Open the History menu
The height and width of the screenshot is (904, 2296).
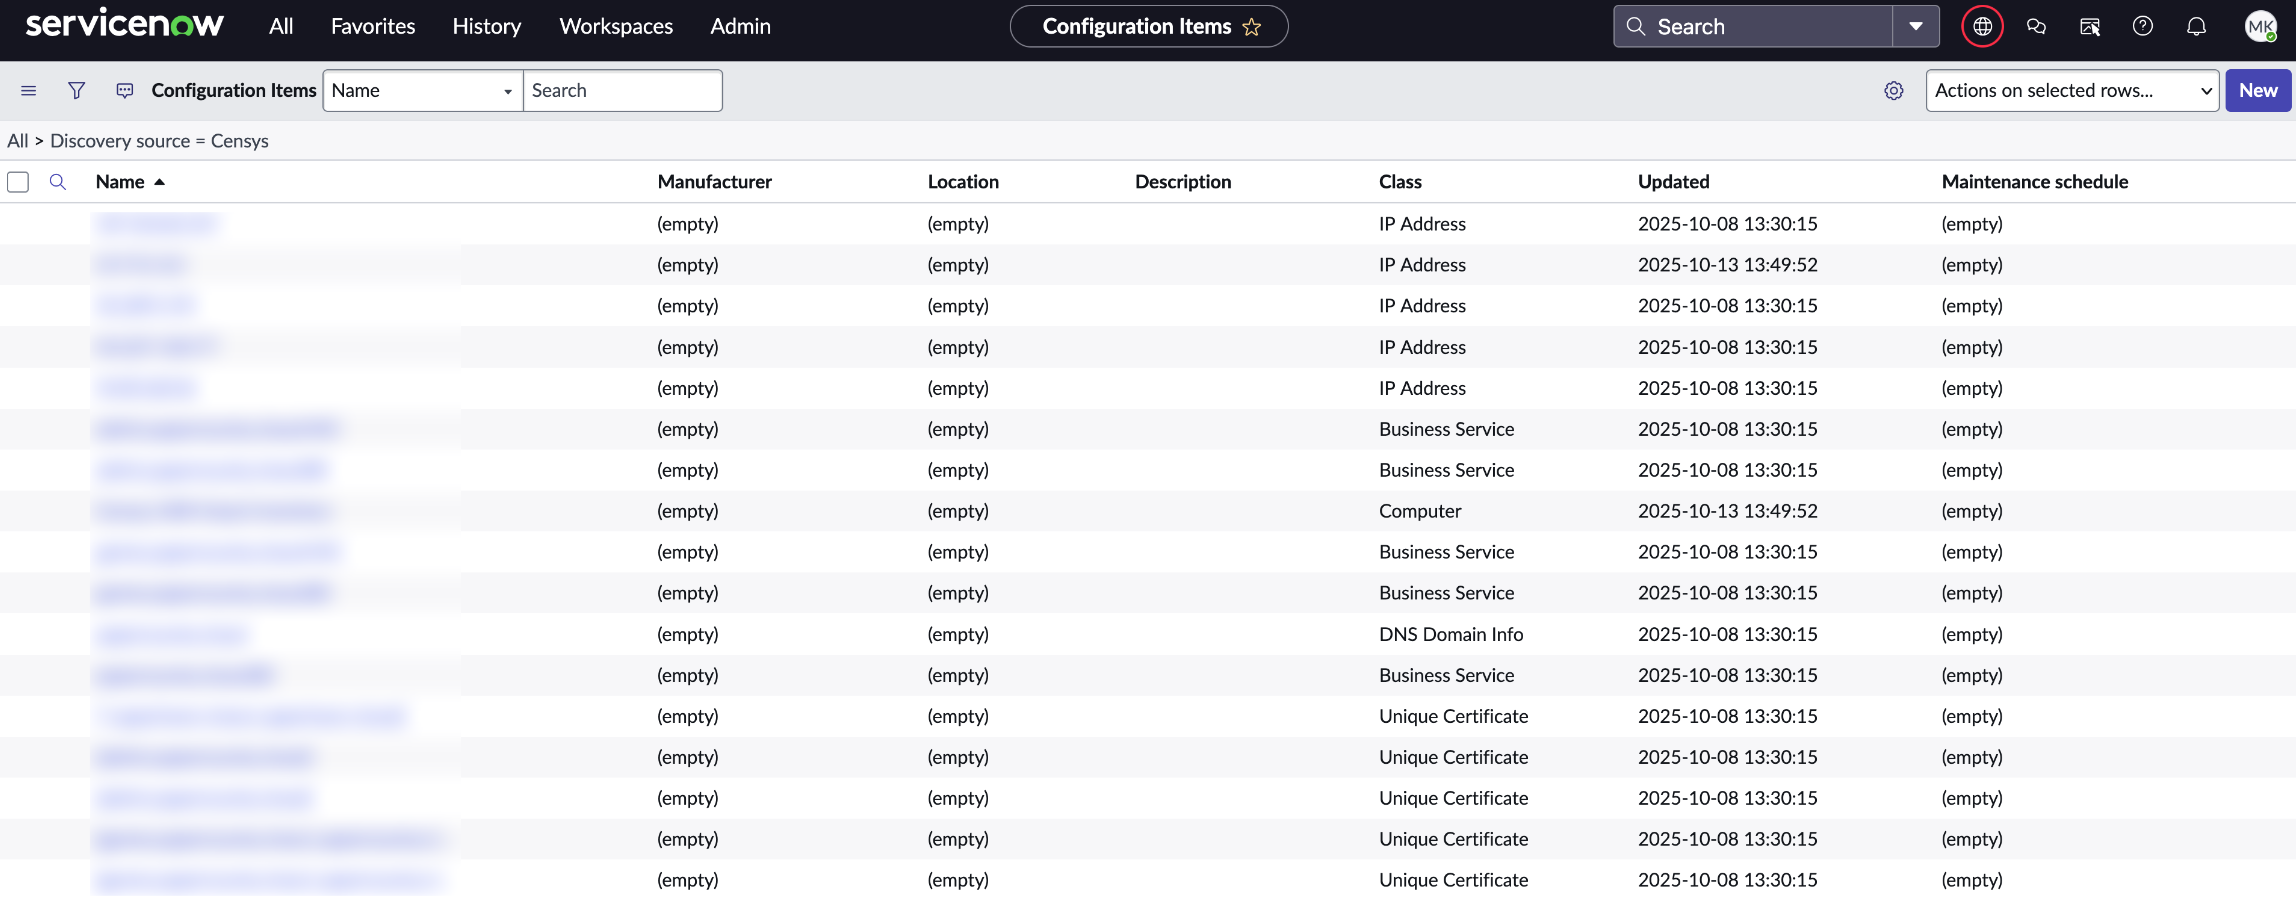[x=486, y=27]
